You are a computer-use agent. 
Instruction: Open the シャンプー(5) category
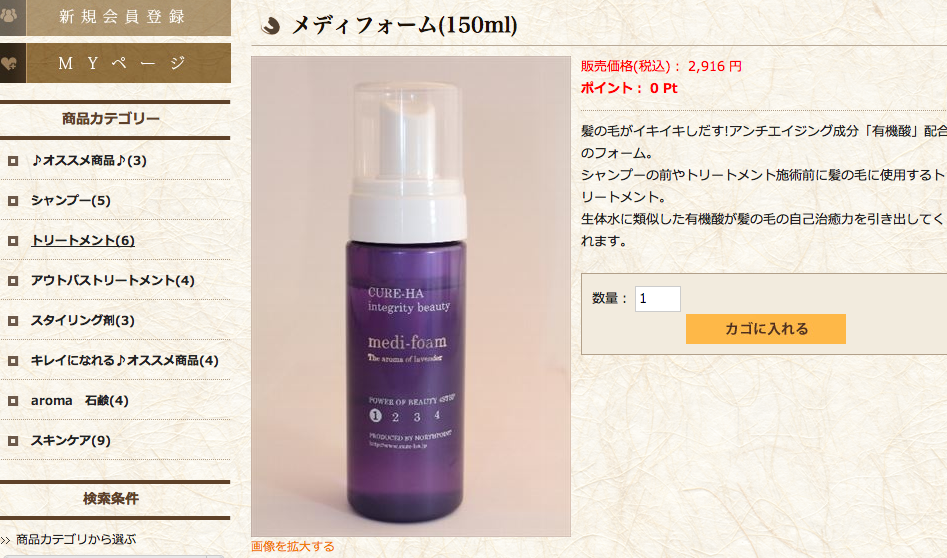click(71, 200)
